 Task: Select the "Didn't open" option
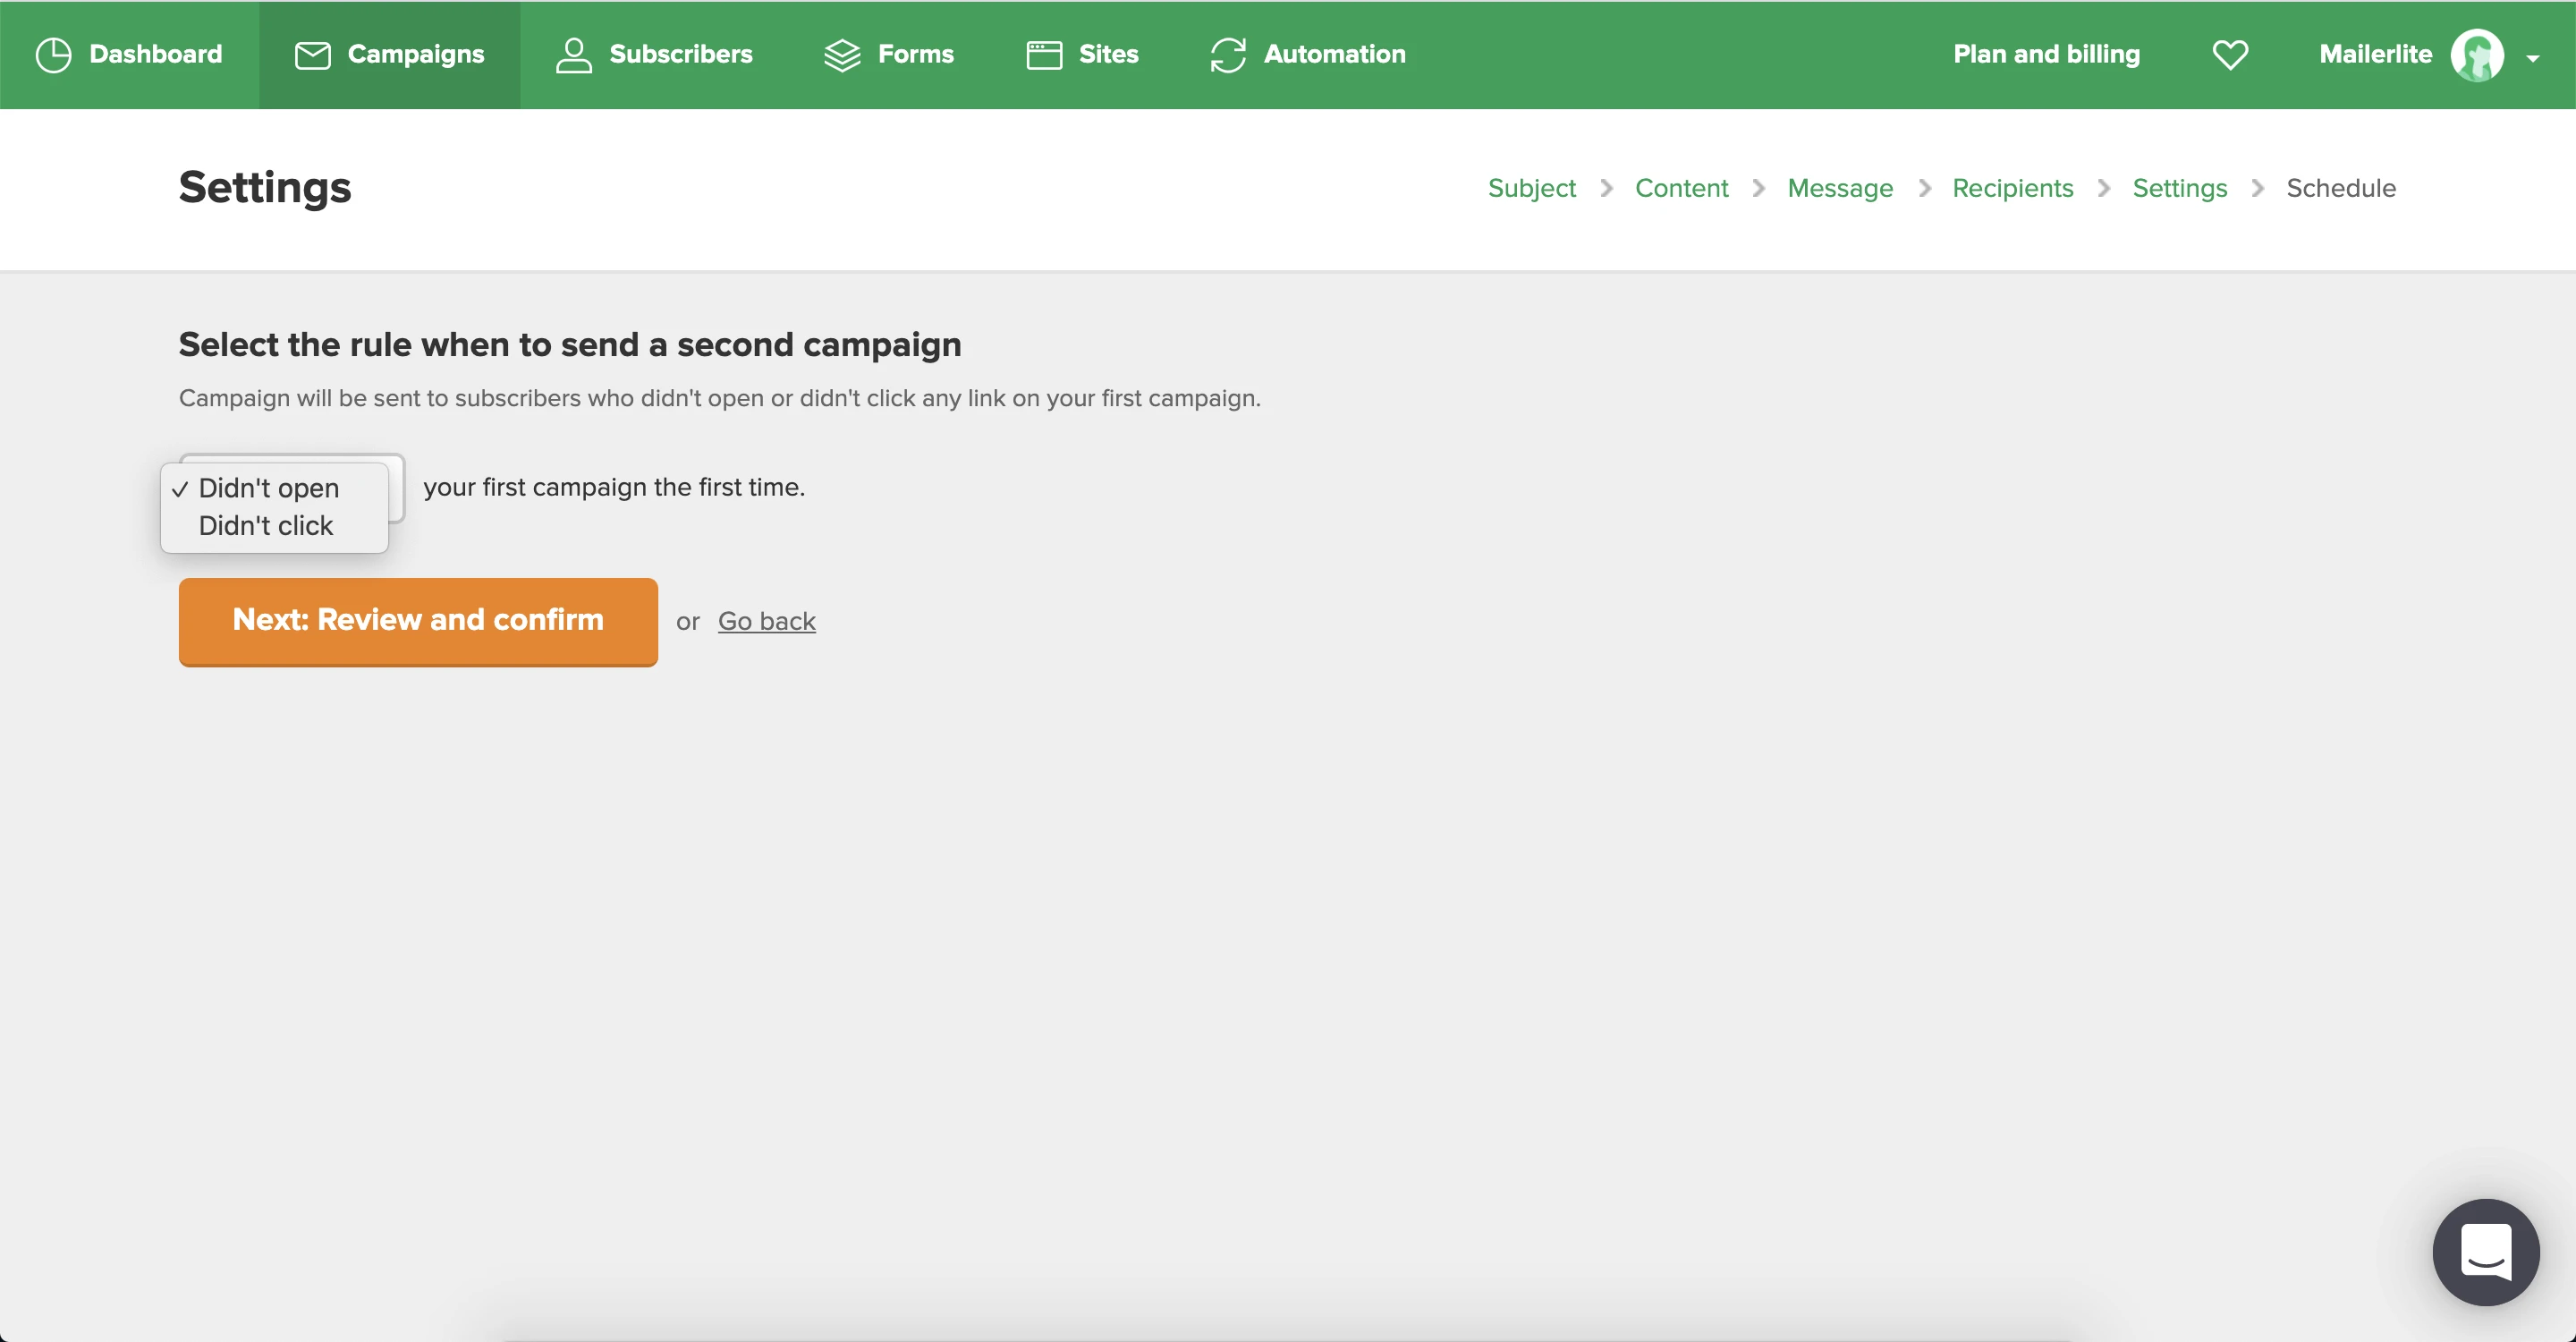pos(269,488)
